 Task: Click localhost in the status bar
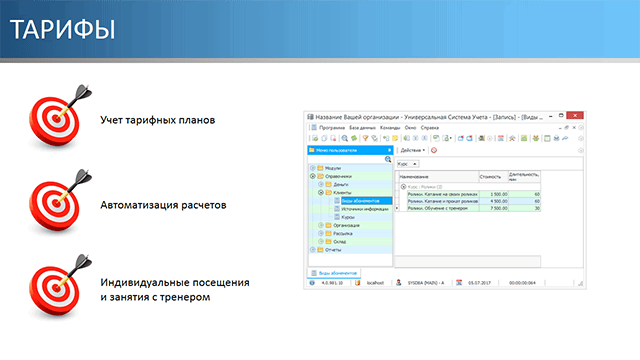pyautogui.click(x=375, y=283)
